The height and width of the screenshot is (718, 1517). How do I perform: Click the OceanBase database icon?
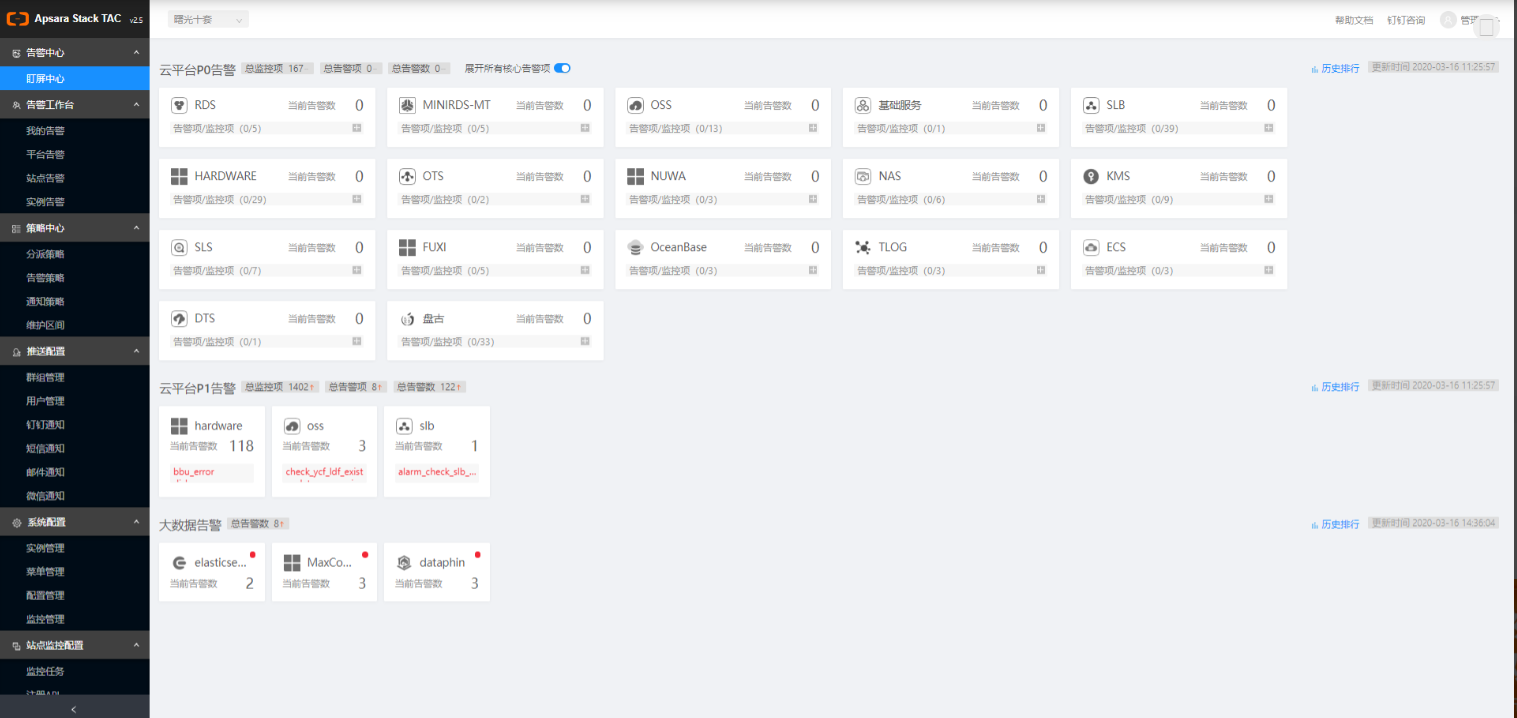coord(635,247)
